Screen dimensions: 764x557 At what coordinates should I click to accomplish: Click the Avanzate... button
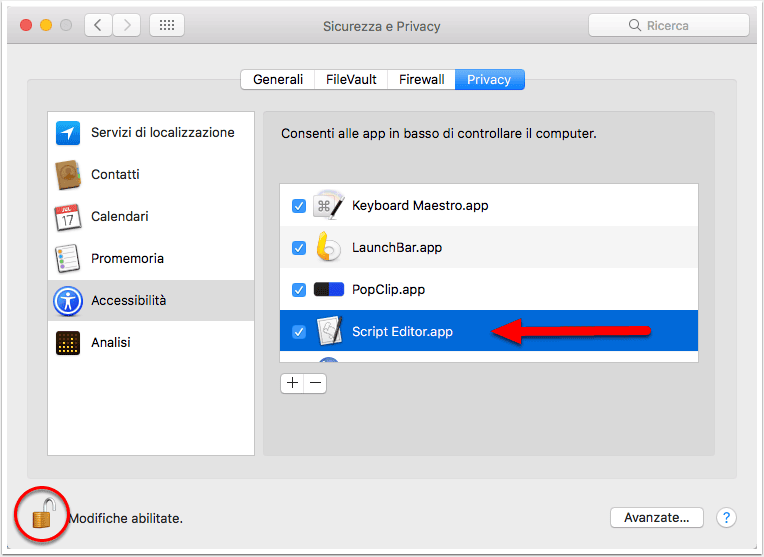click(656, 518)
